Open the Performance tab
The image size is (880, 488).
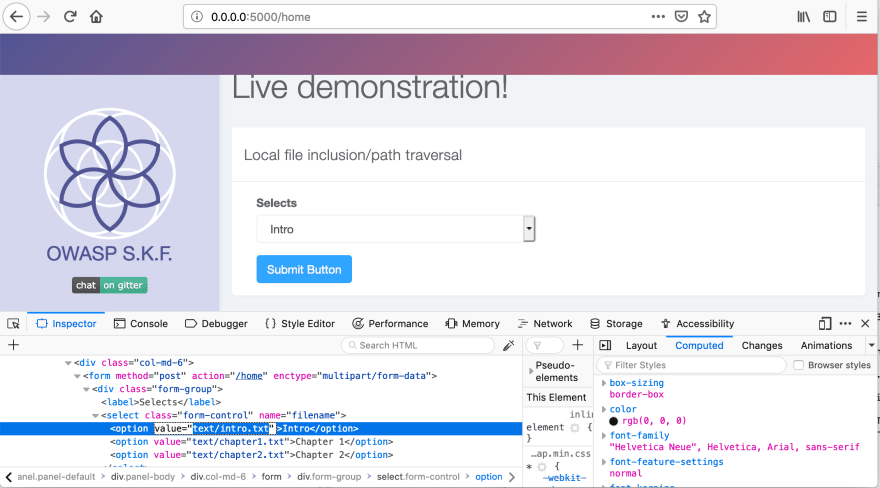[390, 324]
